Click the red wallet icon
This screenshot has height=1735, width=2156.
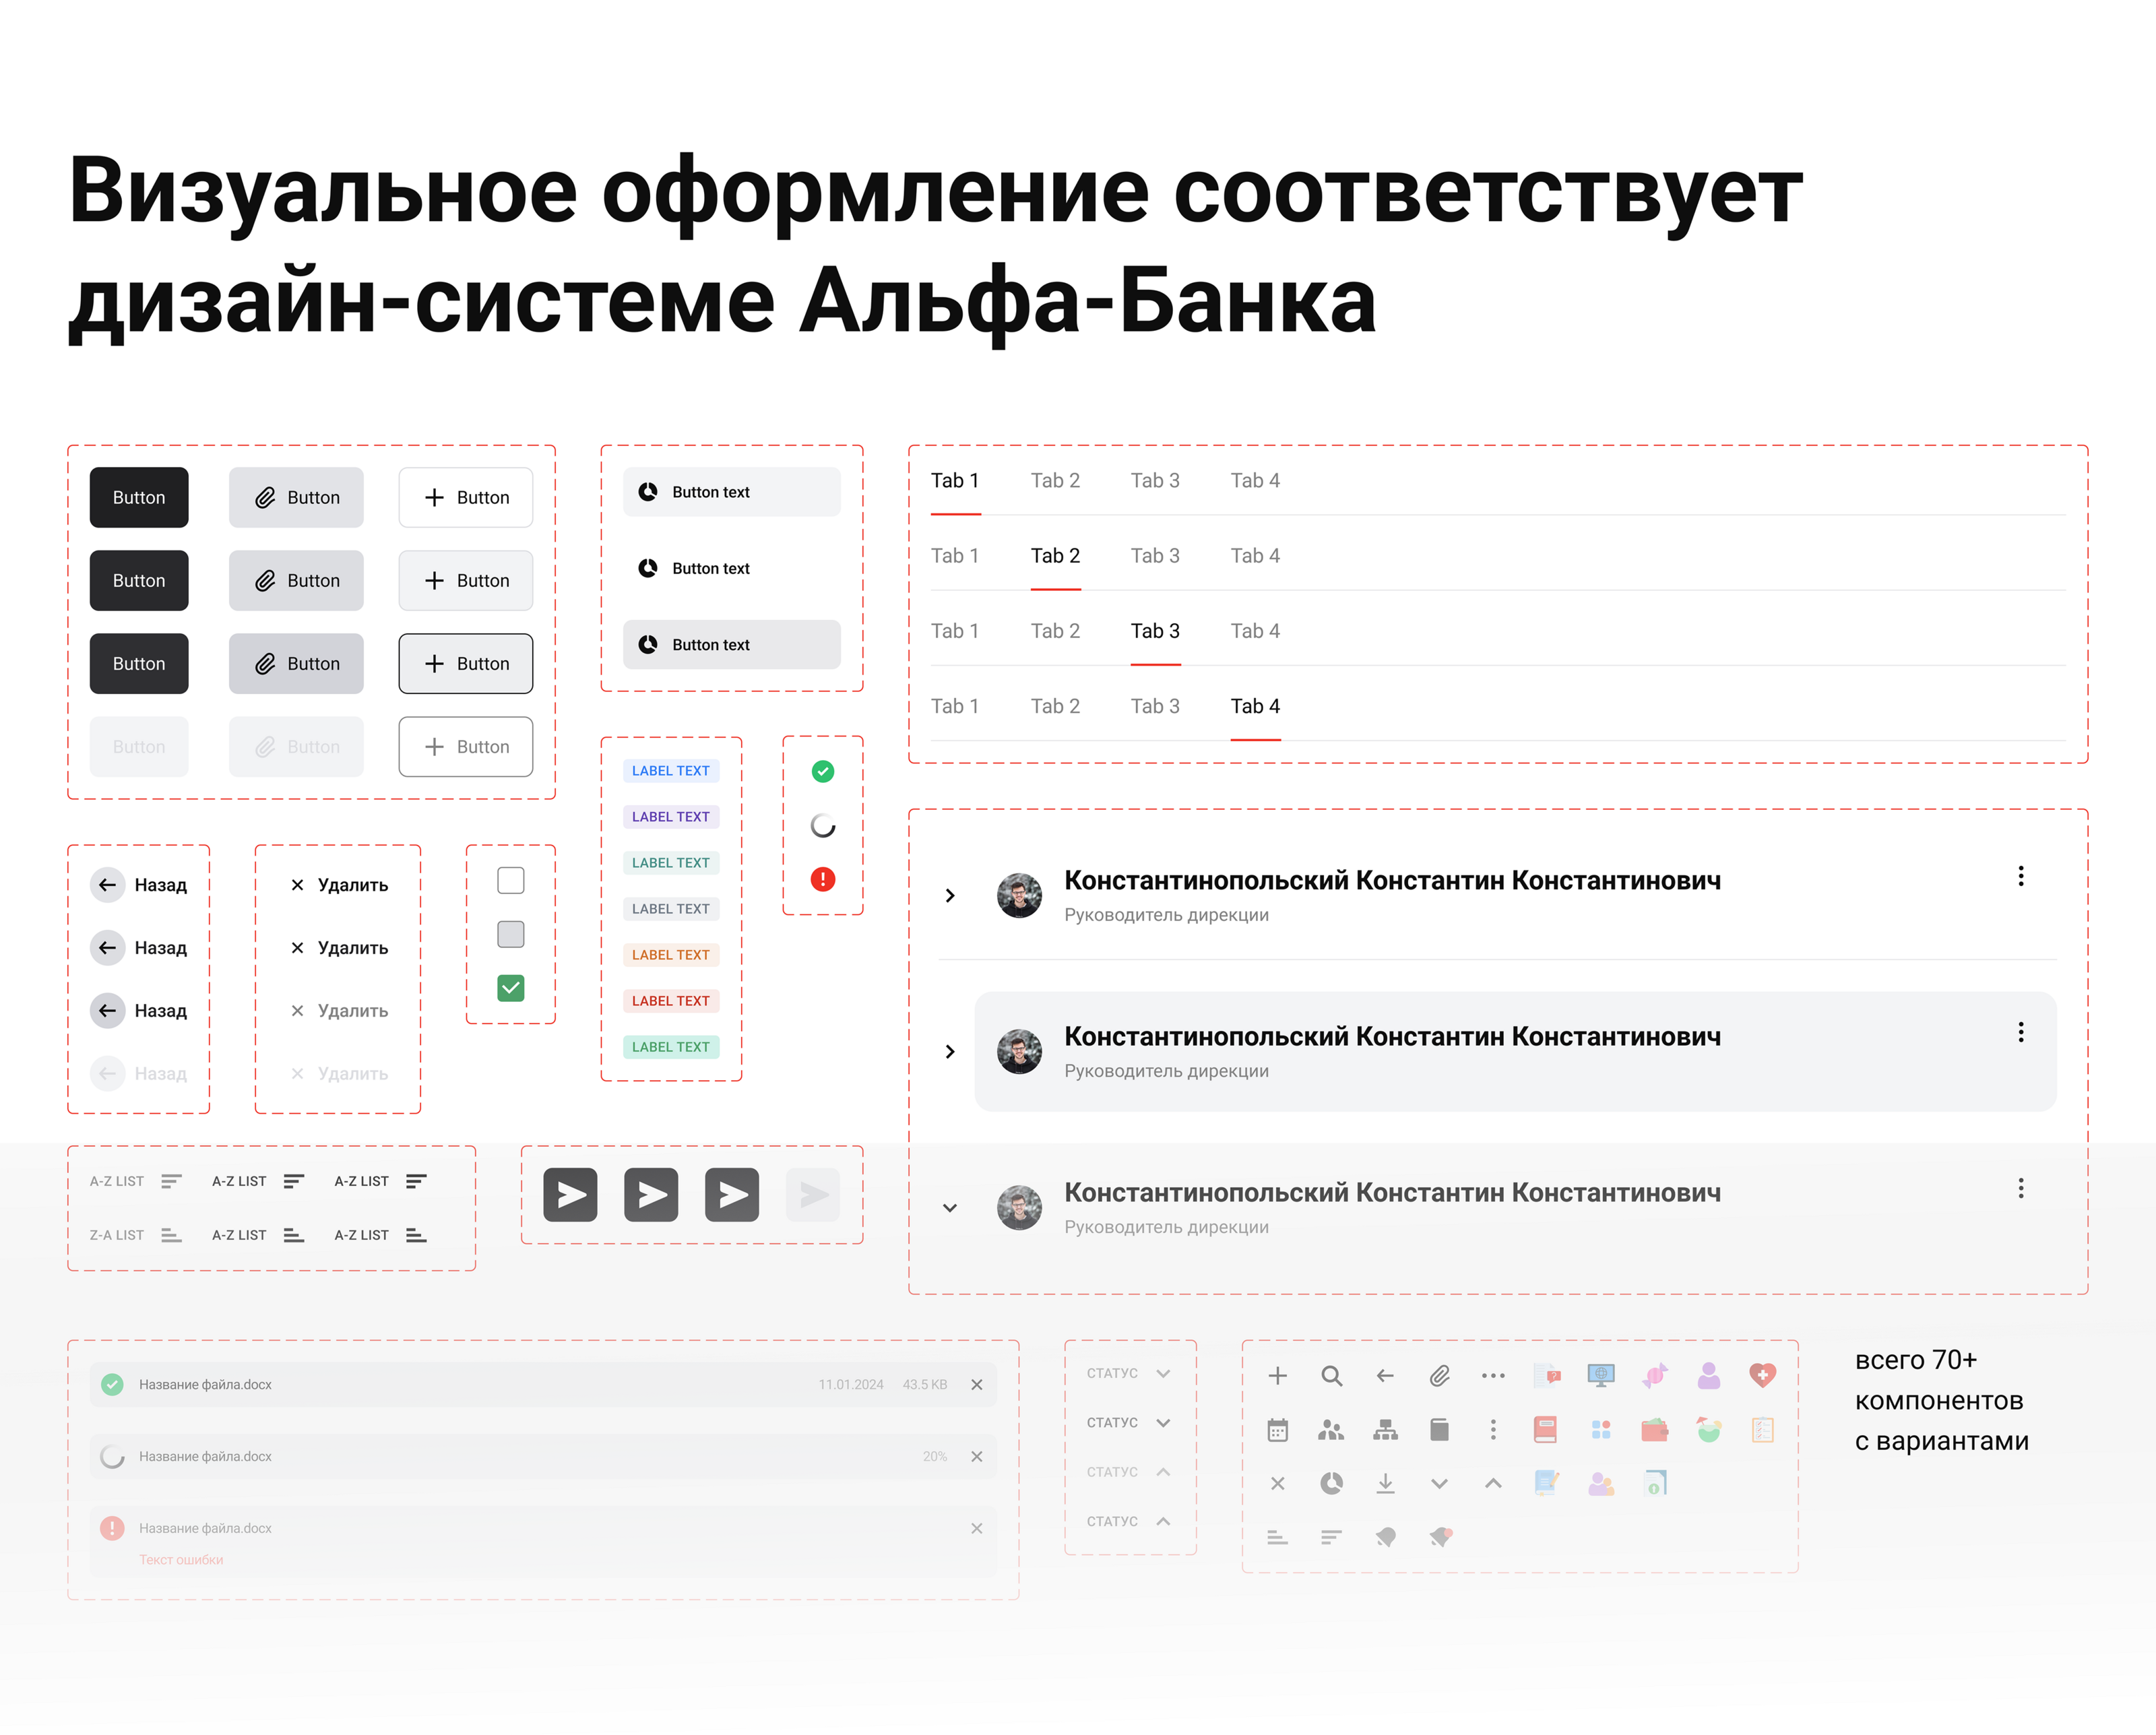pyautogui.click(x=1654, y=1430)
